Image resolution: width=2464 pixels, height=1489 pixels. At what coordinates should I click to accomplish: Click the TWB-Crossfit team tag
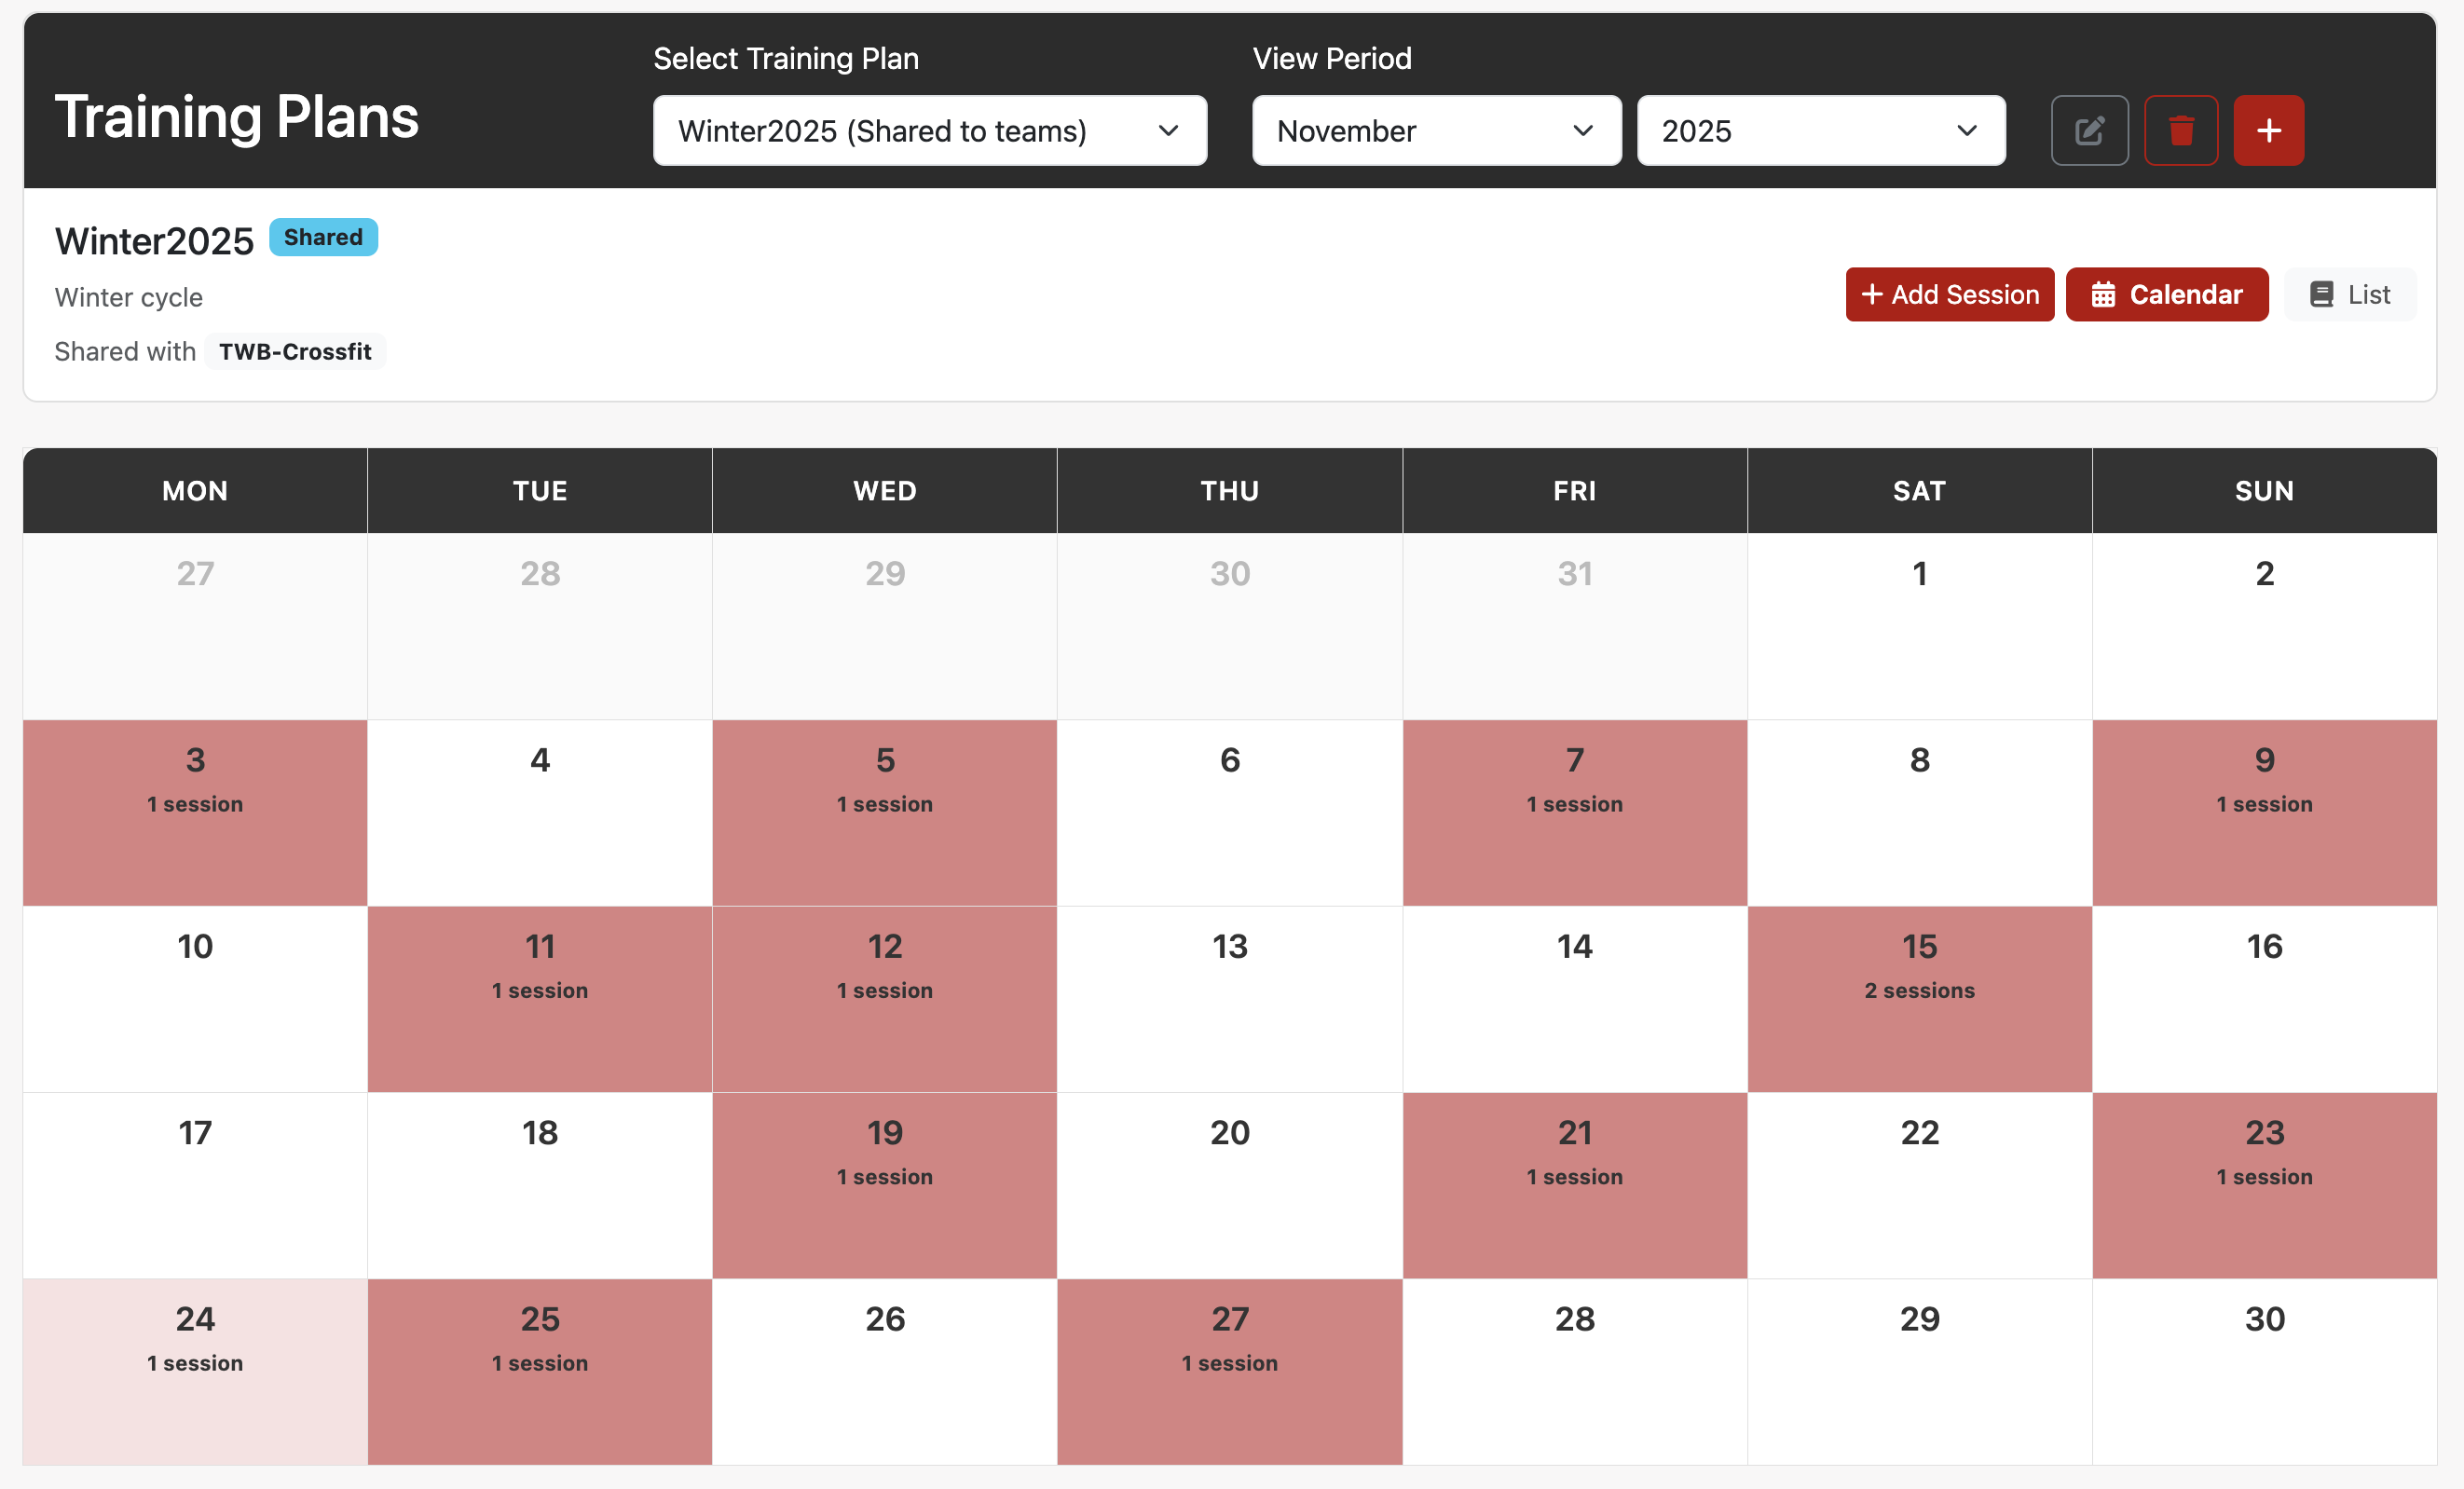tap(295, 352)
